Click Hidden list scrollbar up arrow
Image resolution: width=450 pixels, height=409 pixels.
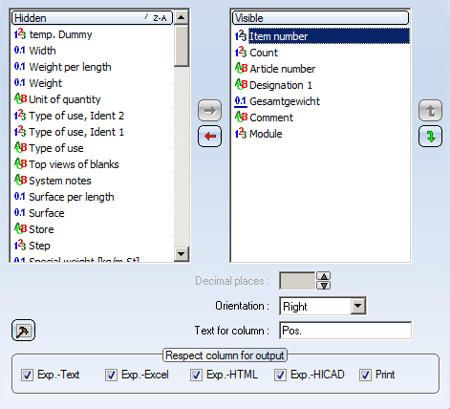pyautogui.click(x=181, y=17)
